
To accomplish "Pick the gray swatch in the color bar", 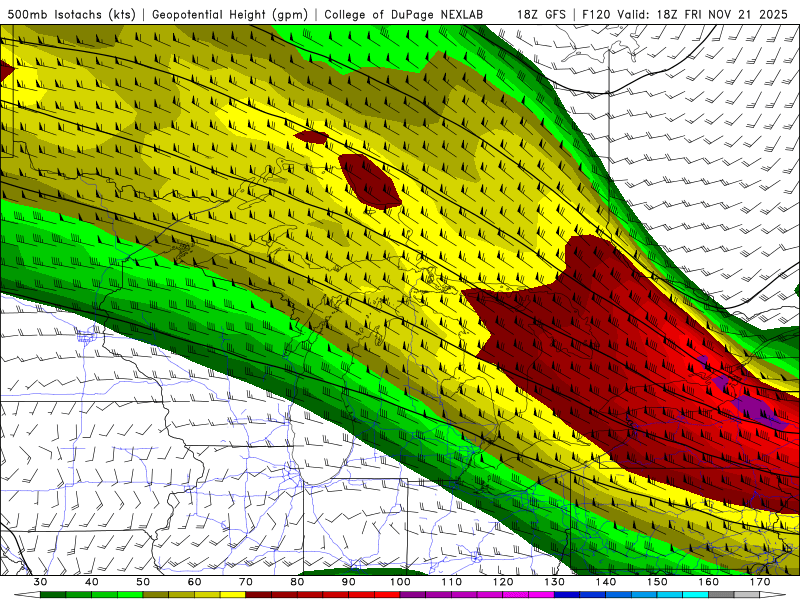I will click(x=721, y=594).
